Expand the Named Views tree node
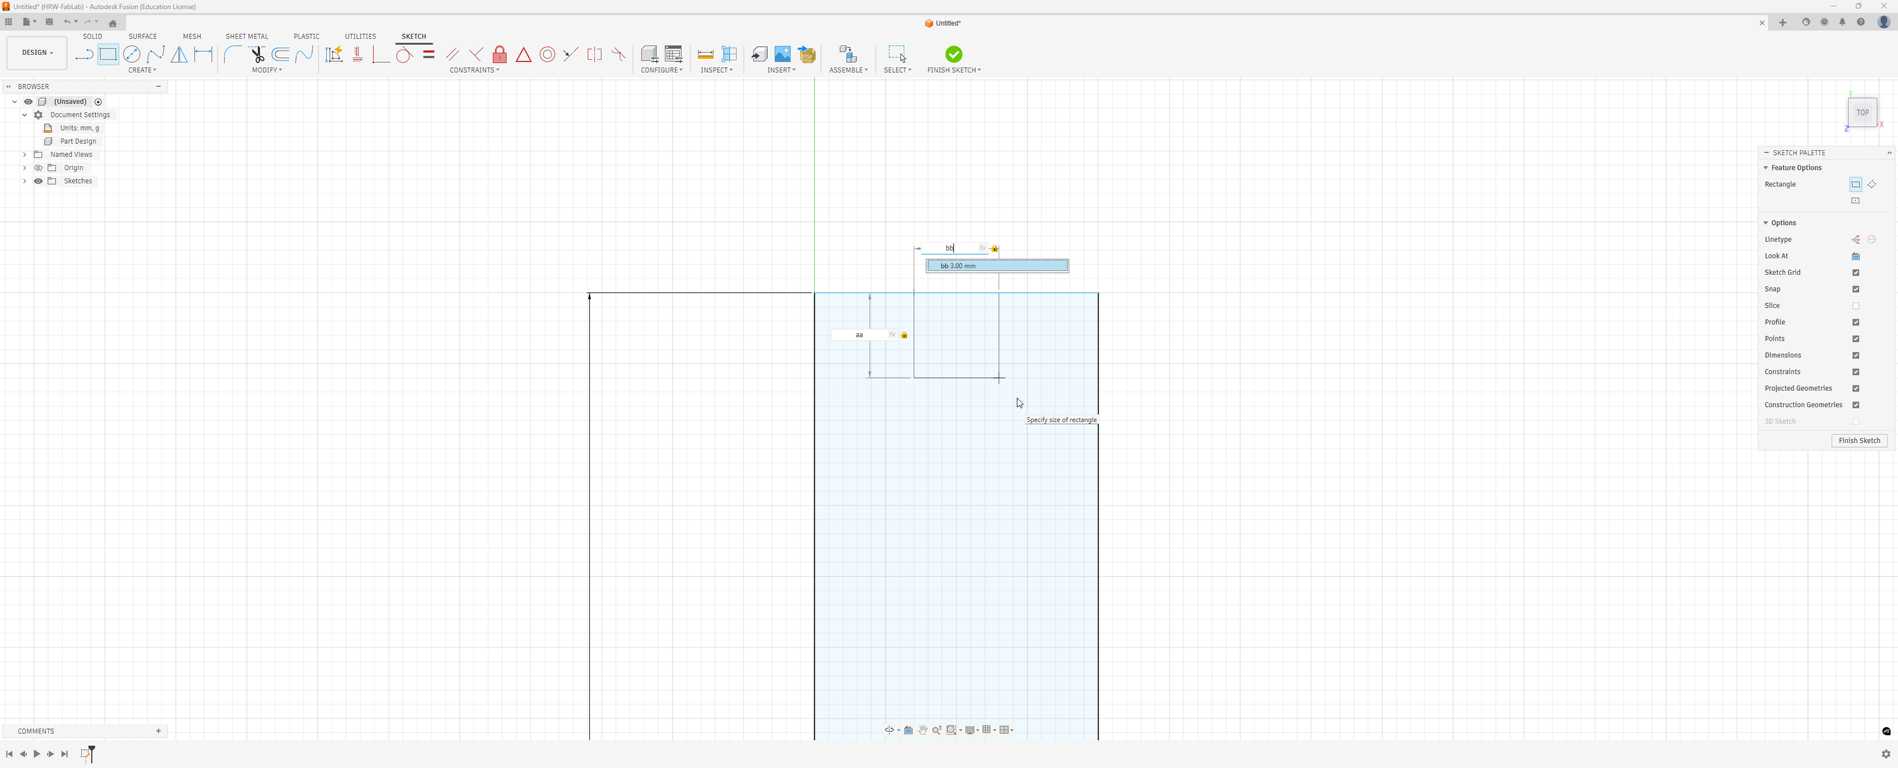1898x768 pixels. pos(25,155)
